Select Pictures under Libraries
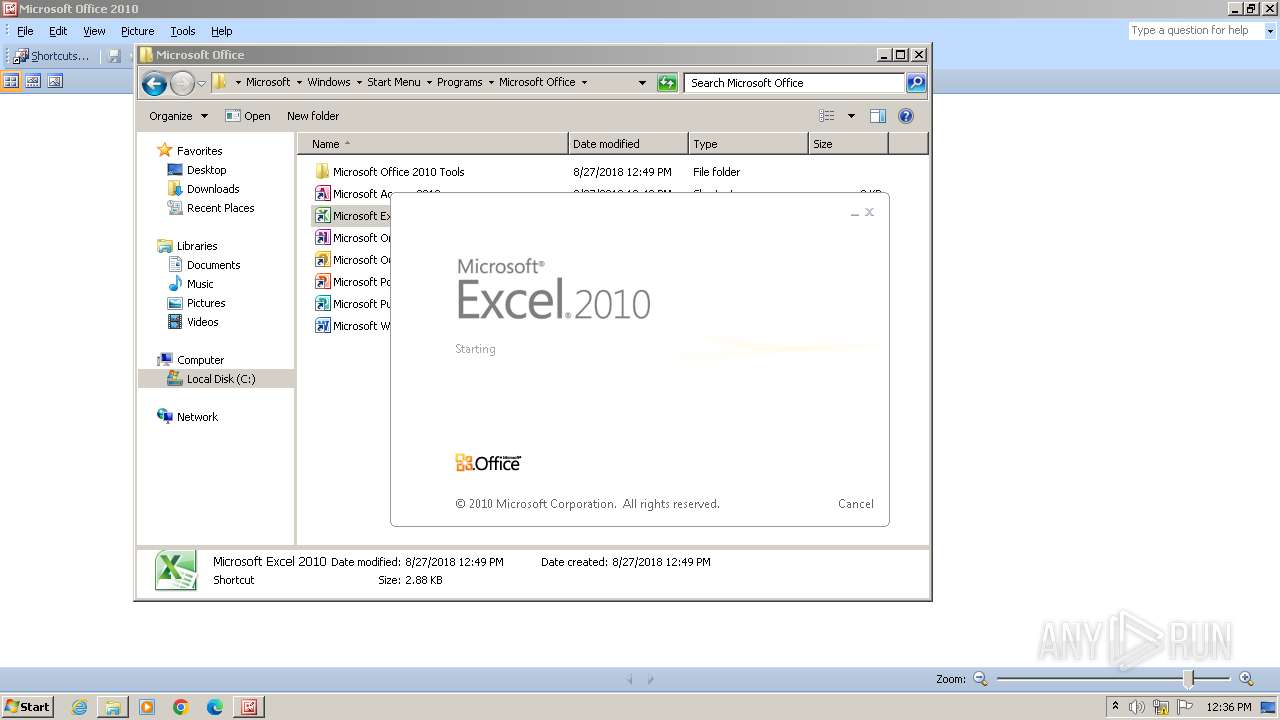The width and height of the screenshot is (1280, 720). (x=196, y=303)
